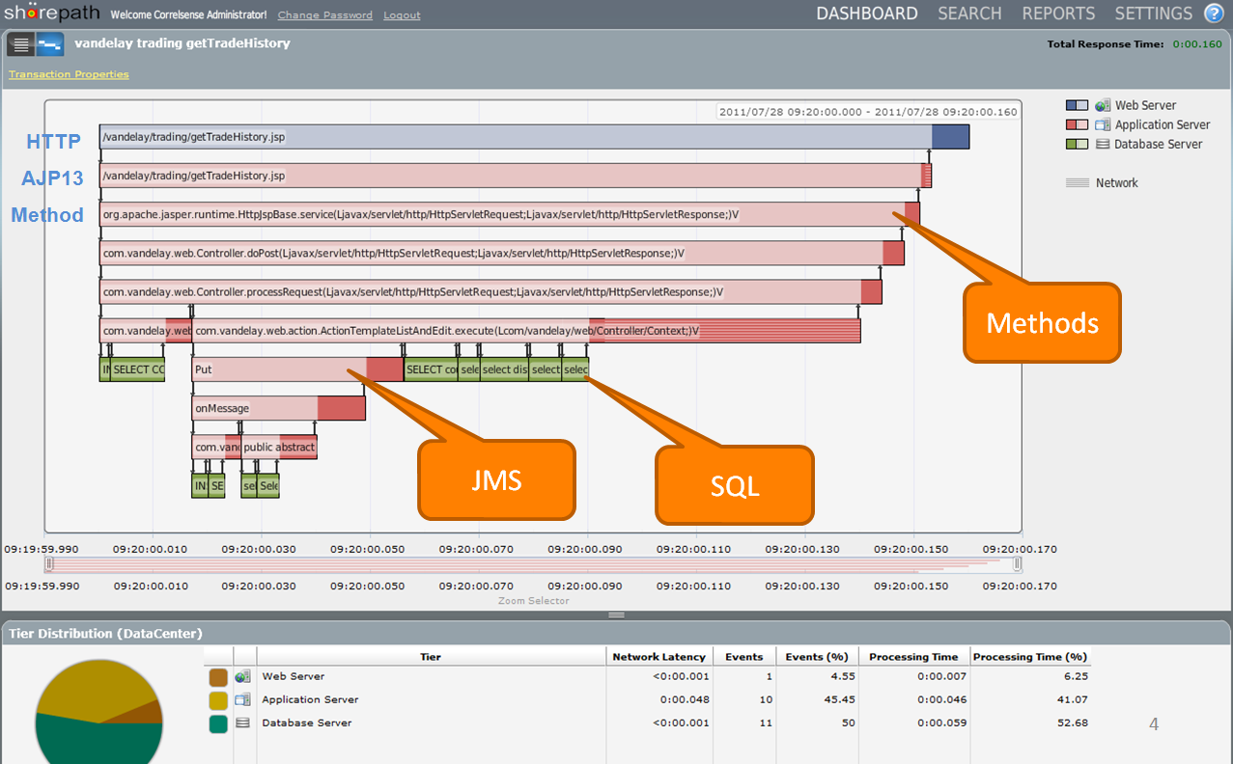Select the HttpJspBase.service method bar
The width and height of the screenshot is (1233, 764).
coord(509,214)
